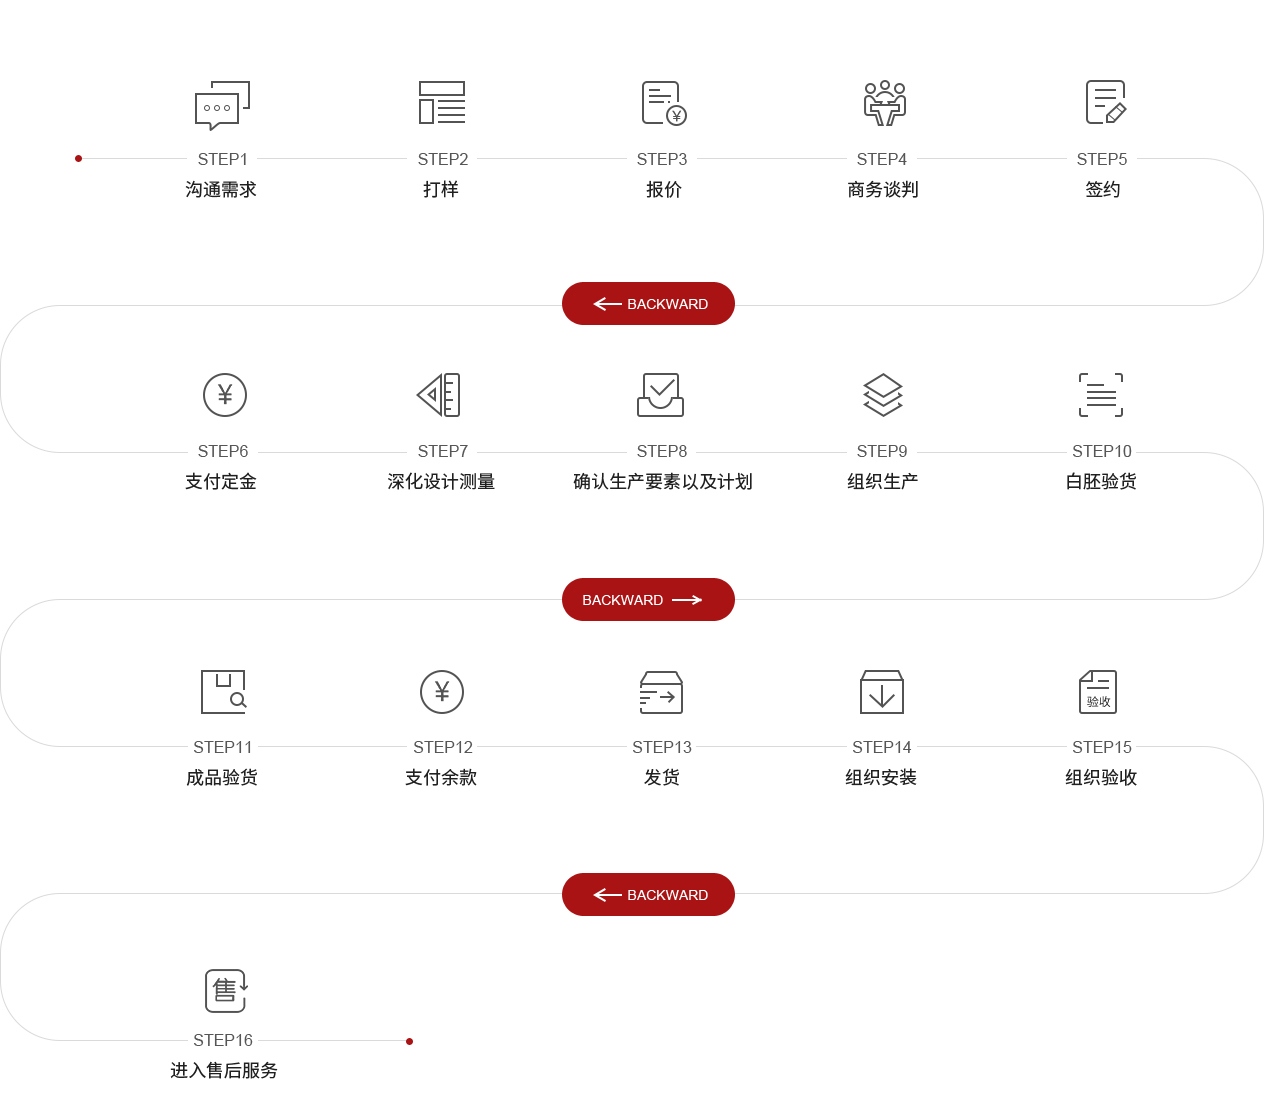Click the layout sample icon above STEP2
Screen dimensions: 1264x1098
442,103
